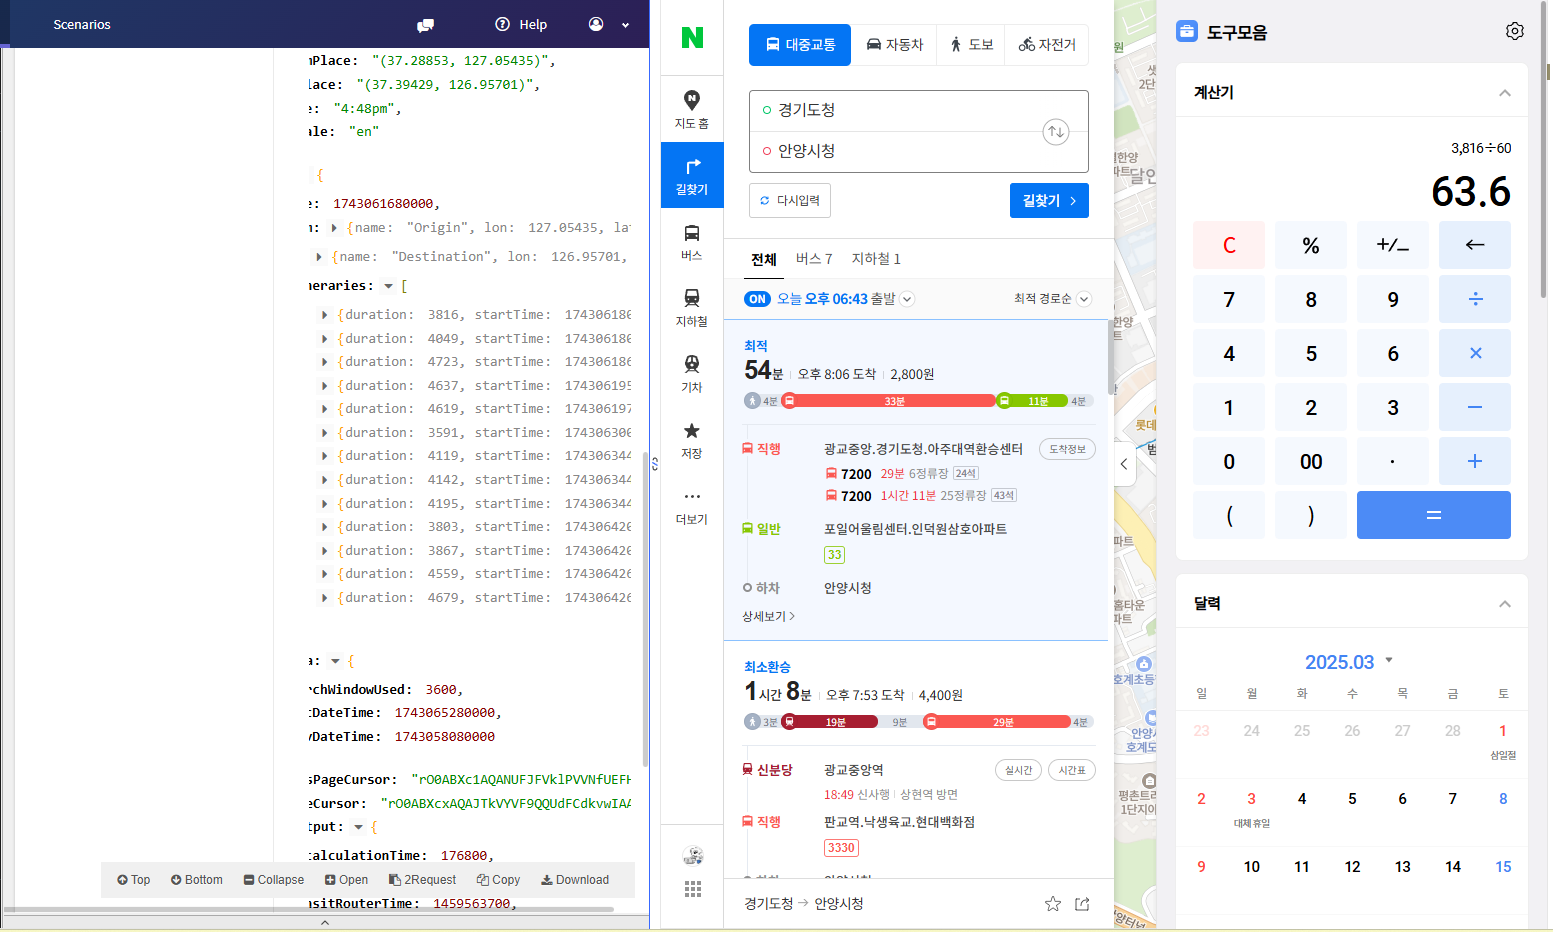The width and height of the screenshot is (1553, 932).
Task: Click the Collapse button in JSON toolbar
Action: (x=274, y=880)
